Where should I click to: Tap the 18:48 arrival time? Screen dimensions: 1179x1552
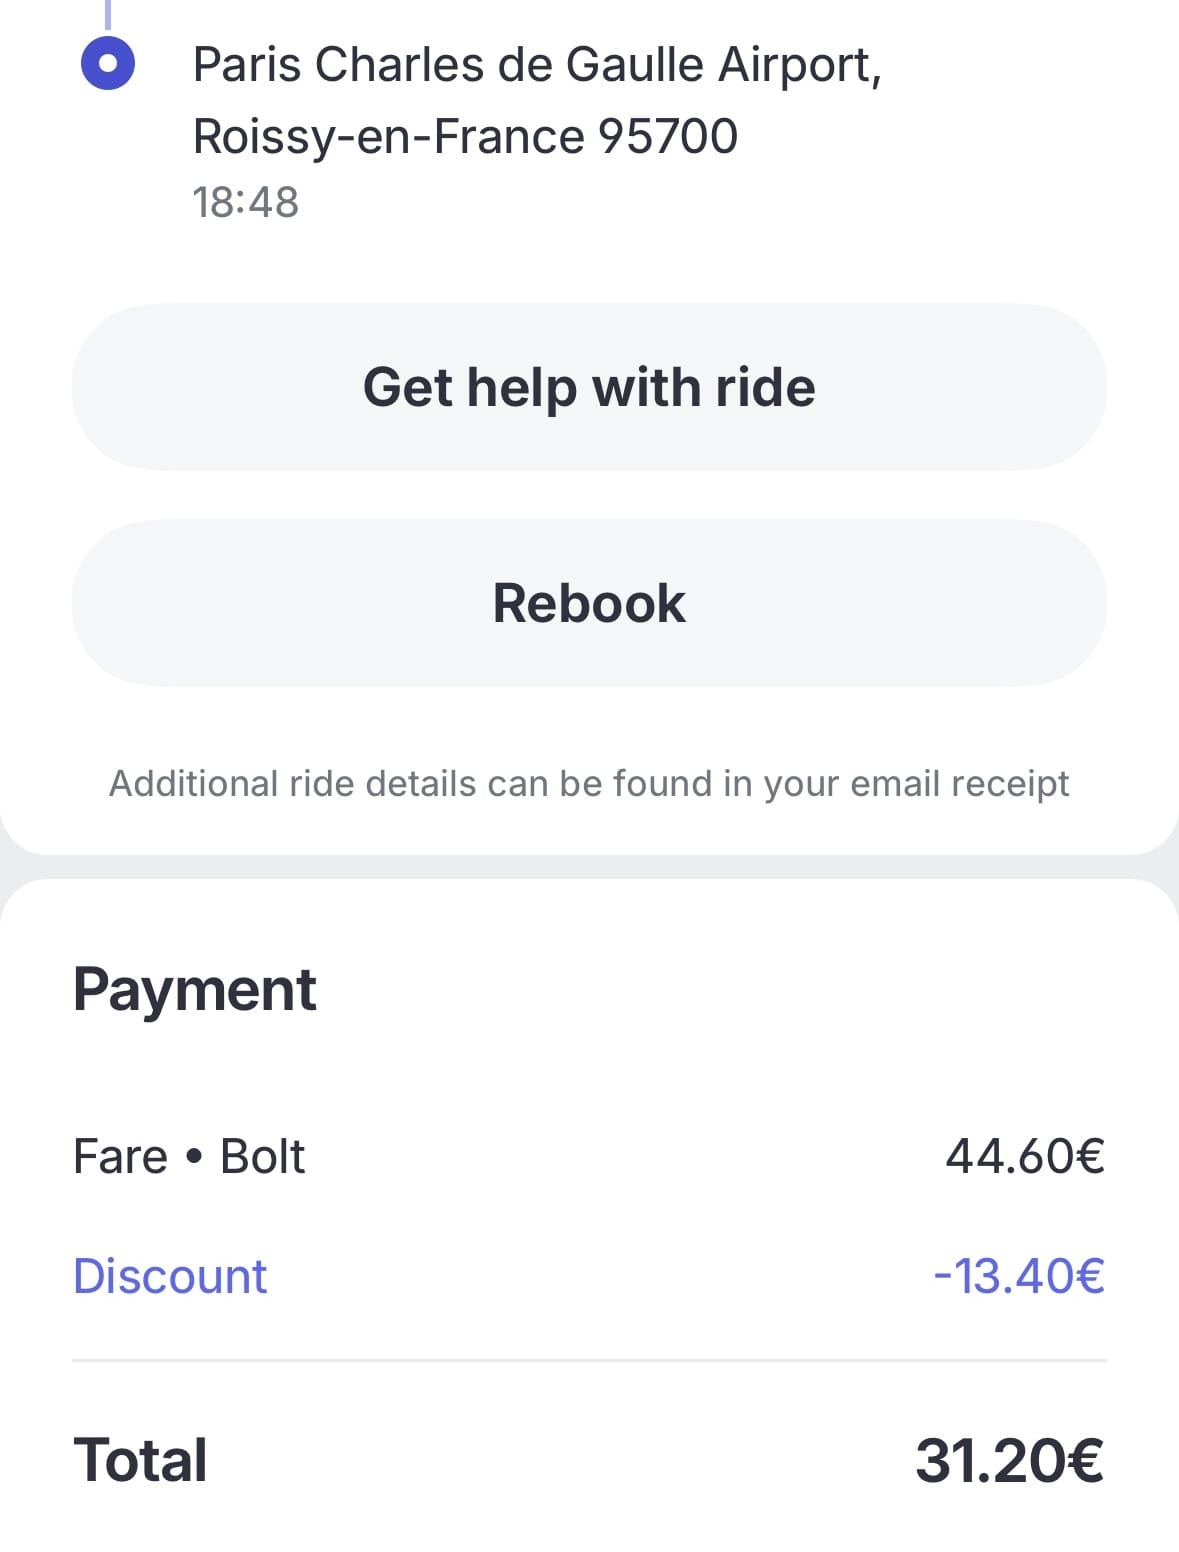245,202
